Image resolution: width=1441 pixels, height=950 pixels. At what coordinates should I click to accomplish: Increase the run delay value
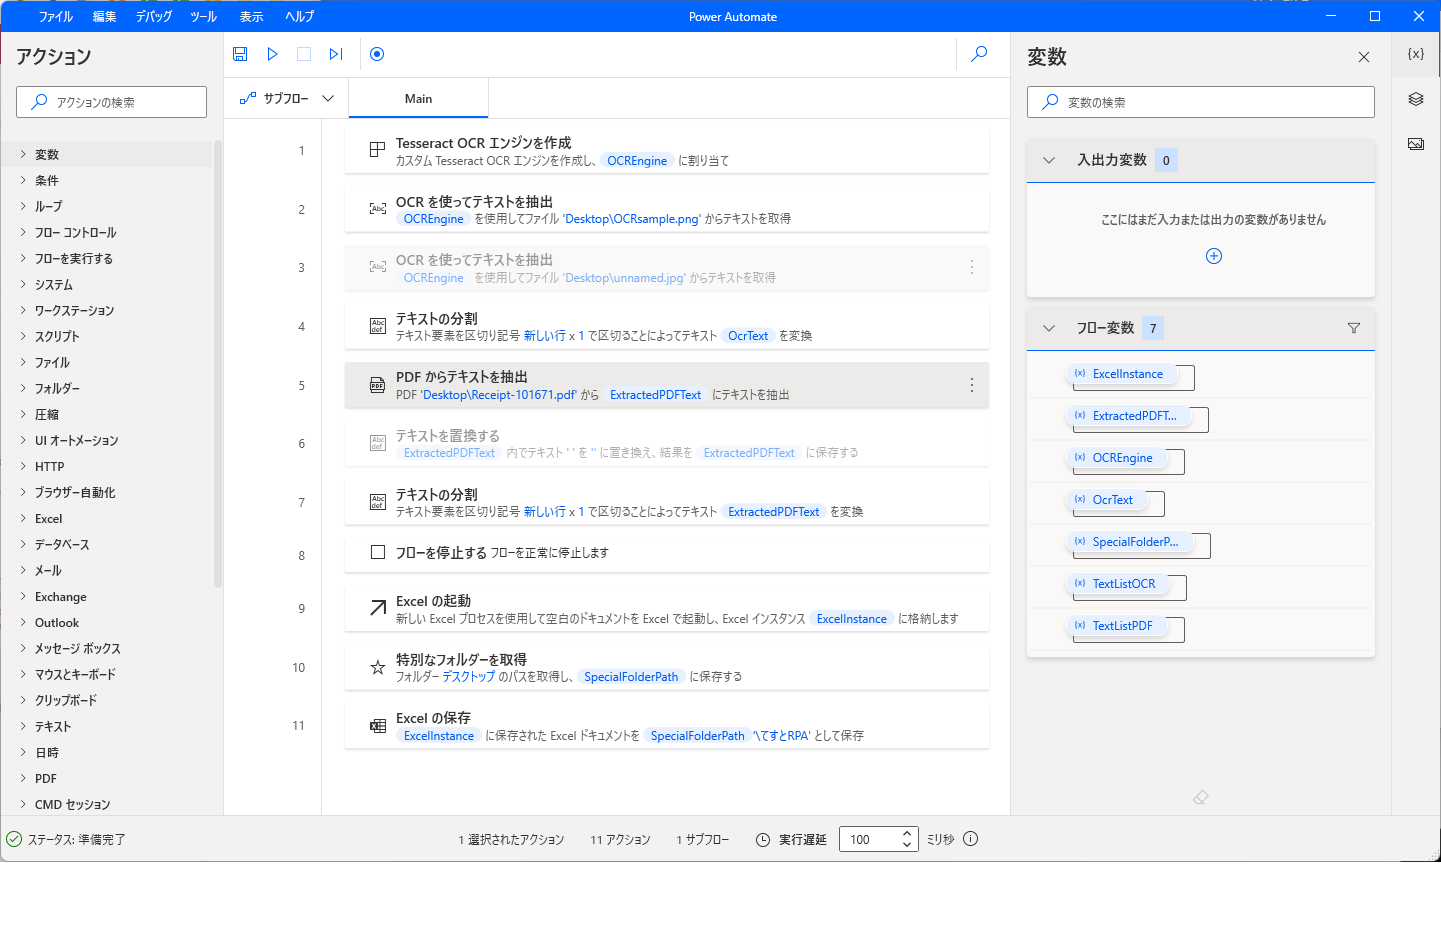907,833
